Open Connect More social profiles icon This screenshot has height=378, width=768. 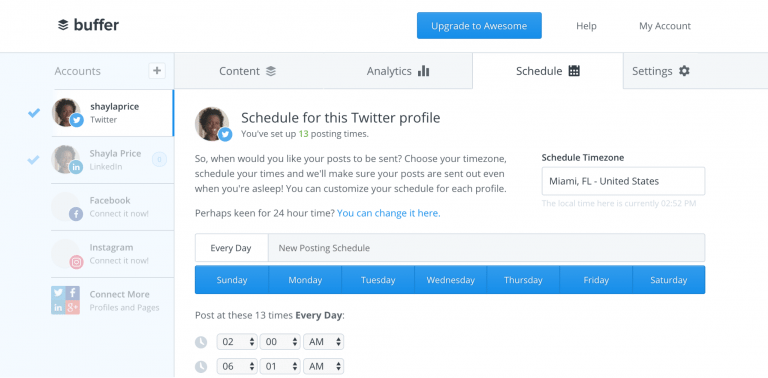[x=66, y=300]
